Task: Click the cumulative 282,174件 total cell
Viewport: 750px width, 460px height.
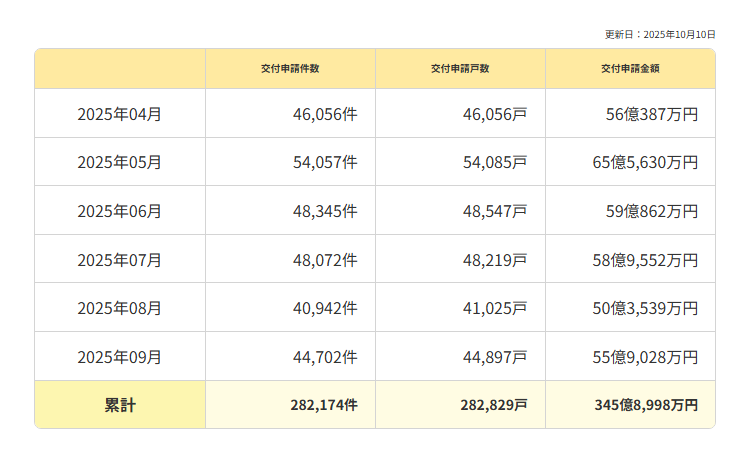Action: (x=324, y=405)
